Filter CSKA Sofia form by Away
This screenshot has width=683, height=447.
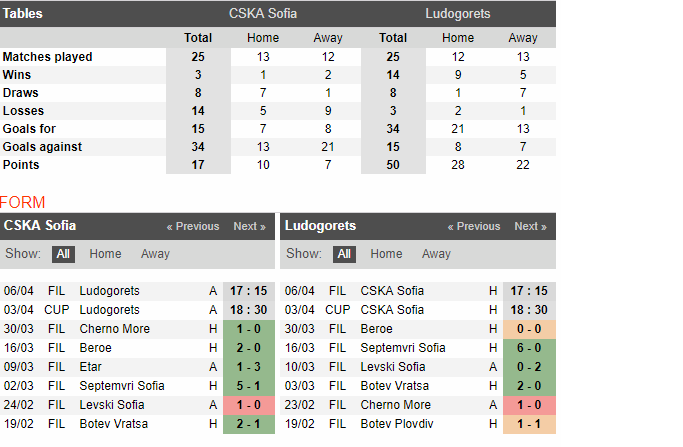[x=155, y=254]
